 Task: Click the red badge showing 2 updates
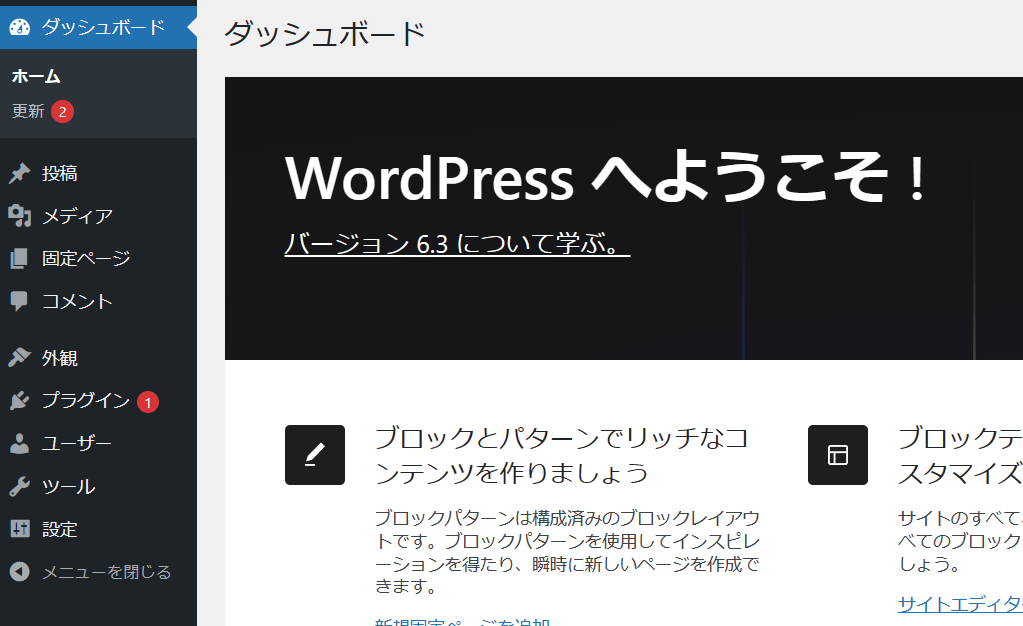tap(63, 112)
